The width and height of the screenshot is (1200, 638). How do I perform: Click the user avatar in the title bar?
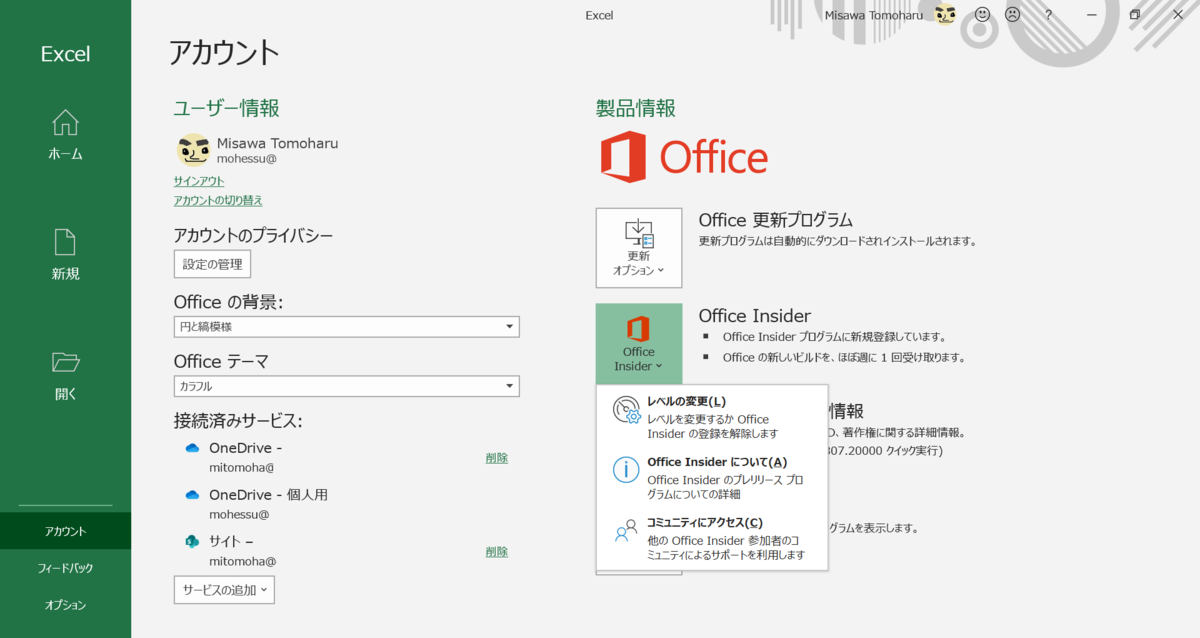[944, 14]
